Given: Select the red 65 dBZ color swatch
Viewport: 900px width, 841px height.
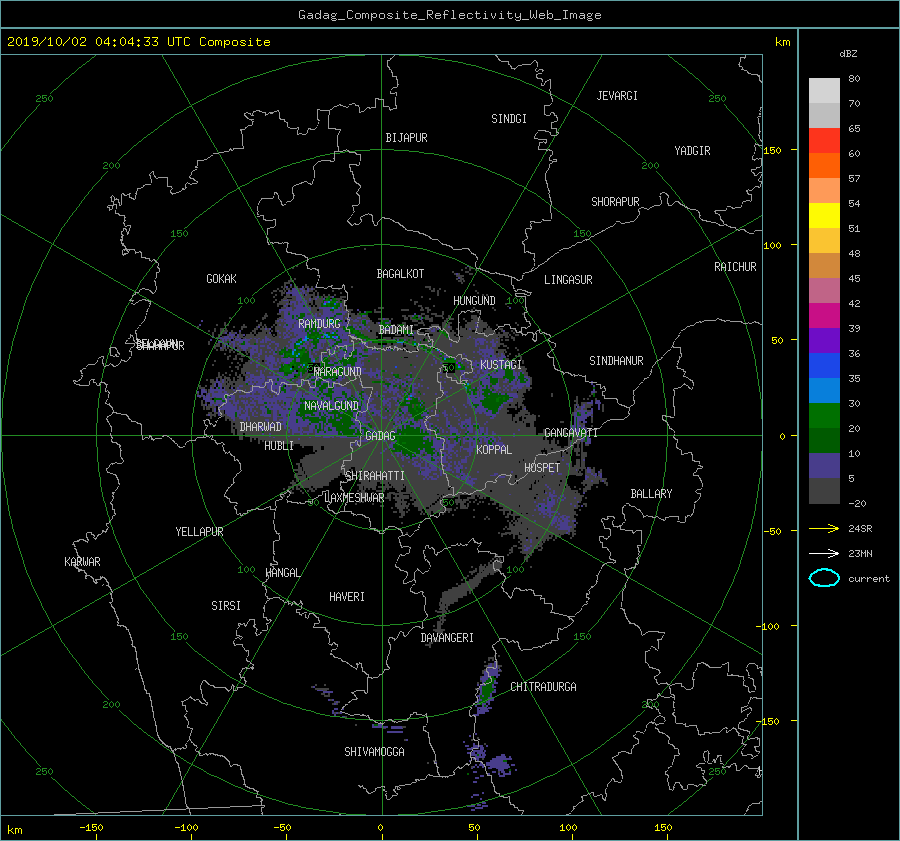Looking at the screenshot, I should point(824,140).
